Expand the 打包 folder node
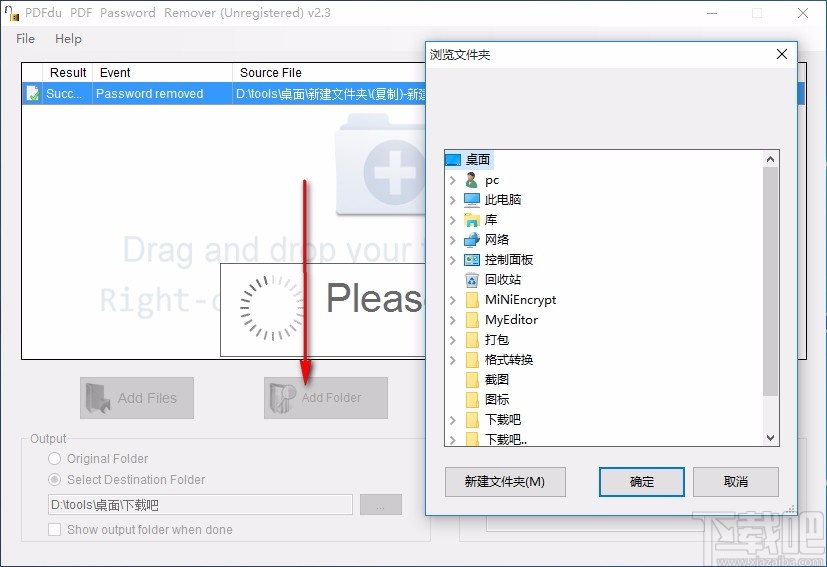Viewport: 827px width, 567px height. [x=453, y=340]
